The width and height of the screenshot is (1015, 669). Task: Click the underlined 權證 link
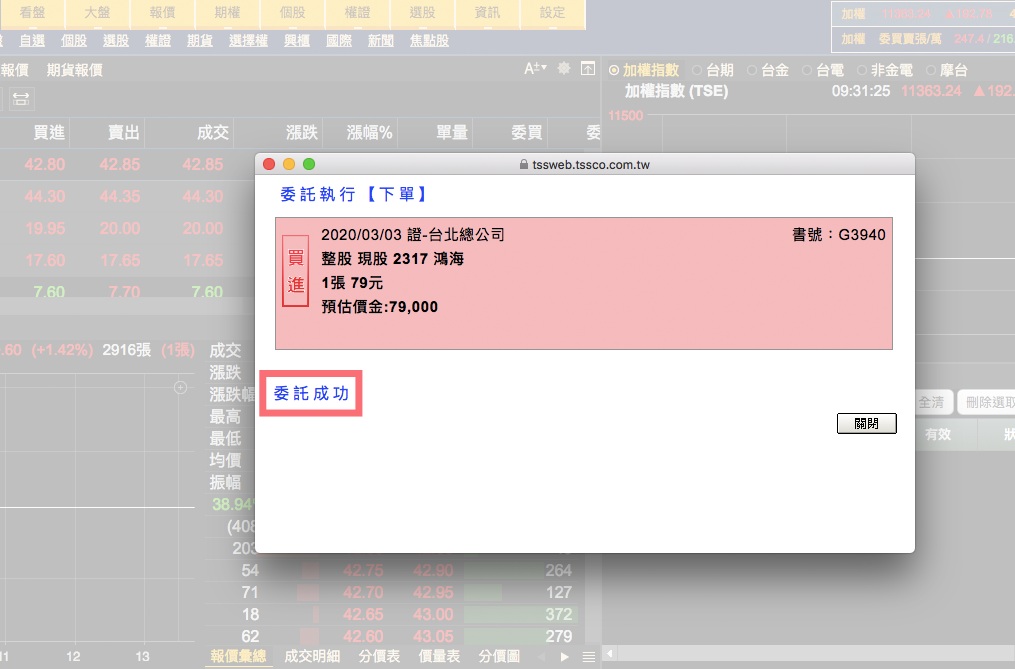click(158, 41)
